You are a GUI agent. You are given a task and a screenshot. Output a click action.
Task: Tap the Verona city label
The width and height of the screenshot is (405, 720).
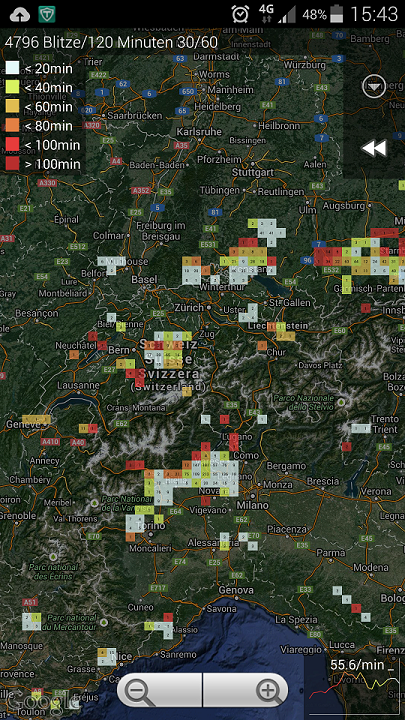376,491
